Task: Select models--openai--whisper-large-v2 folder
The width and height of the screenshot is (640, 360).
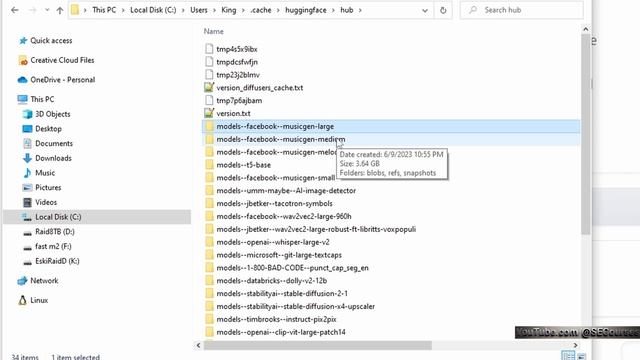Action: 273,242
